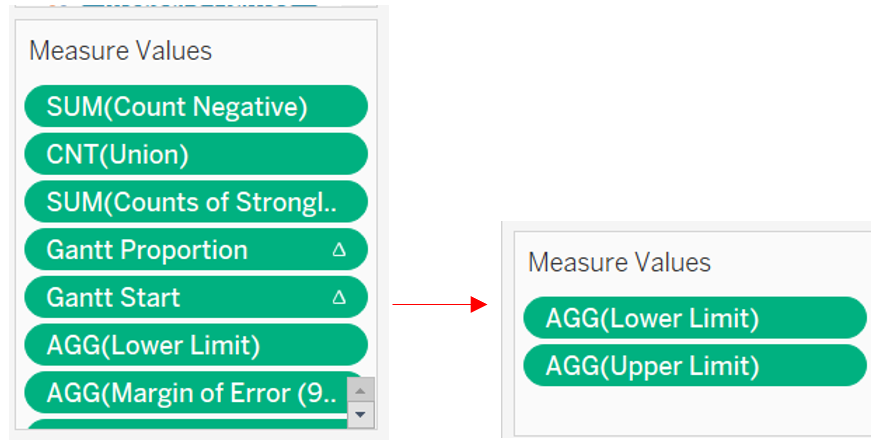Click the scrollbar of the left Measure Values card

[x=361, y=400]
